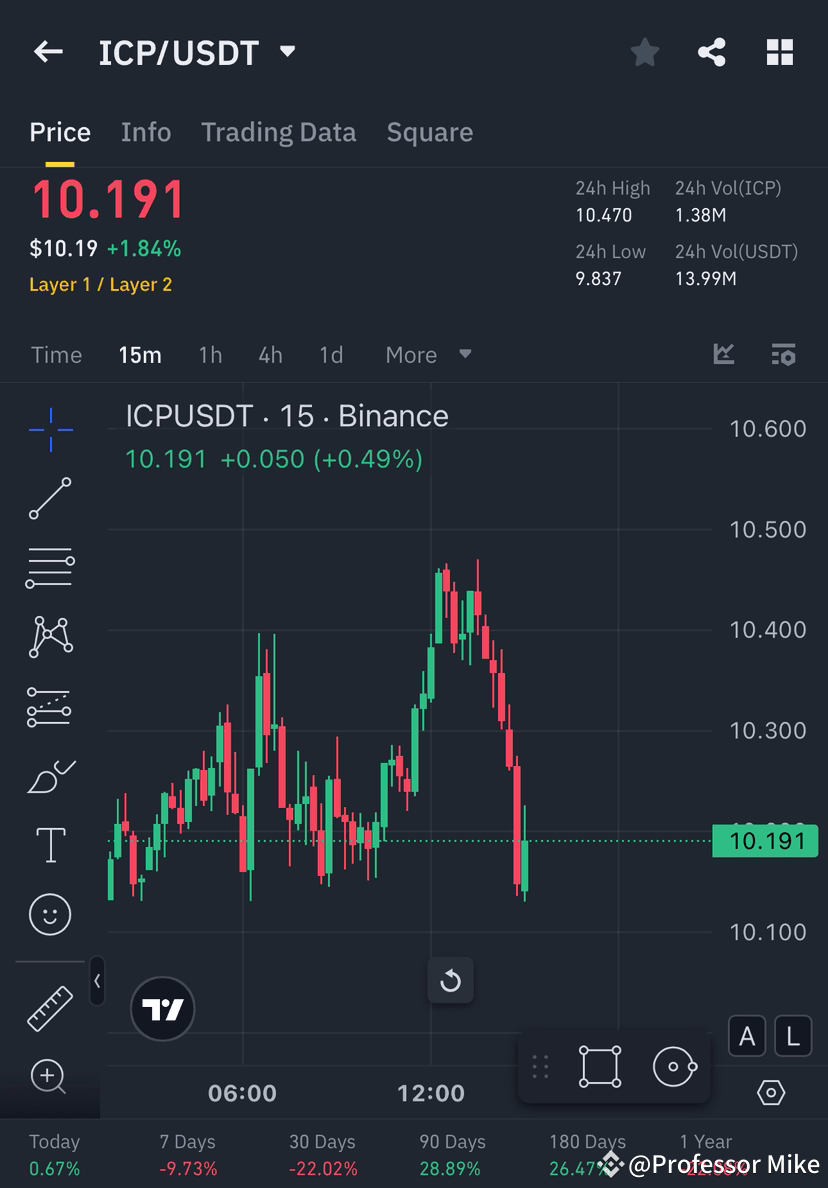Open the XABCD pattern drawing tool
Viewport: 828px width, 1188px height.
pos(50,637)
